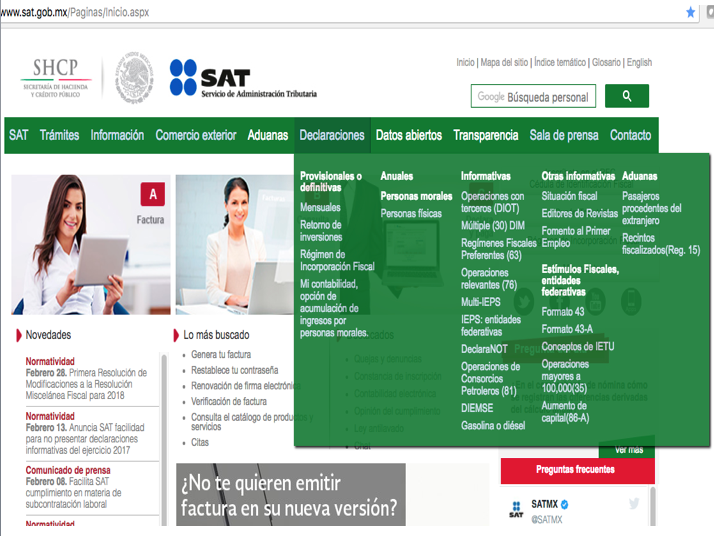Open Mi contabilidad option link

(334, 308)
